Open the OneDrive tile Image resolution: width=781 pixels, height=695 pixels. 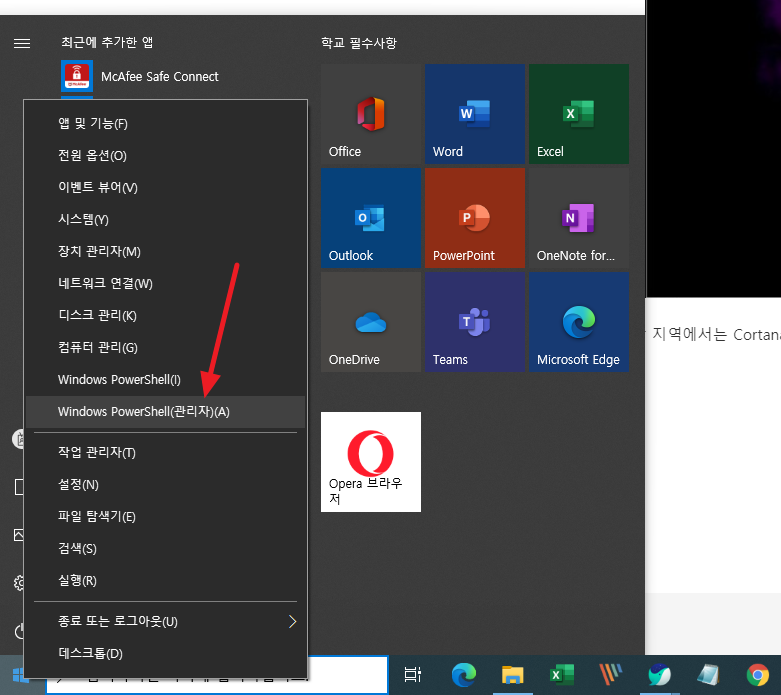tap(371, 322)
